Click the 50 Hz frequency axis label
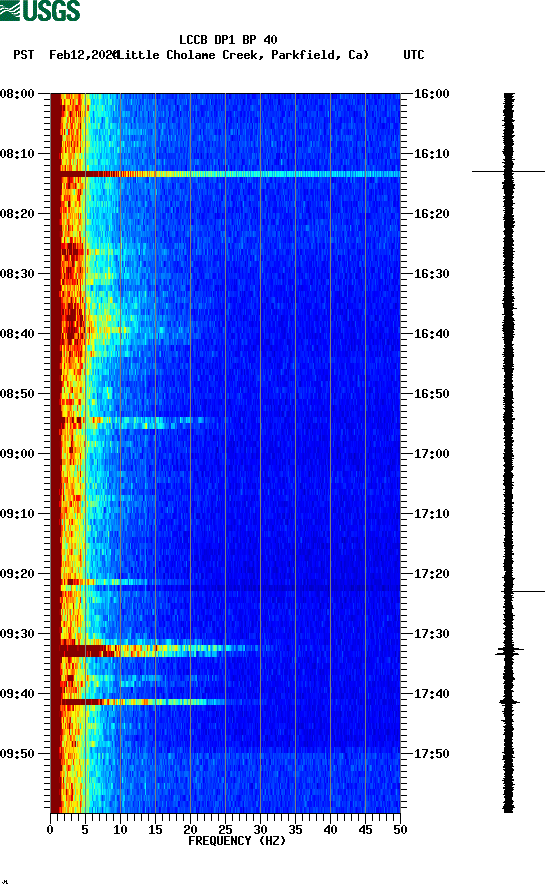 pyautogui.click(x=400, y=830)
